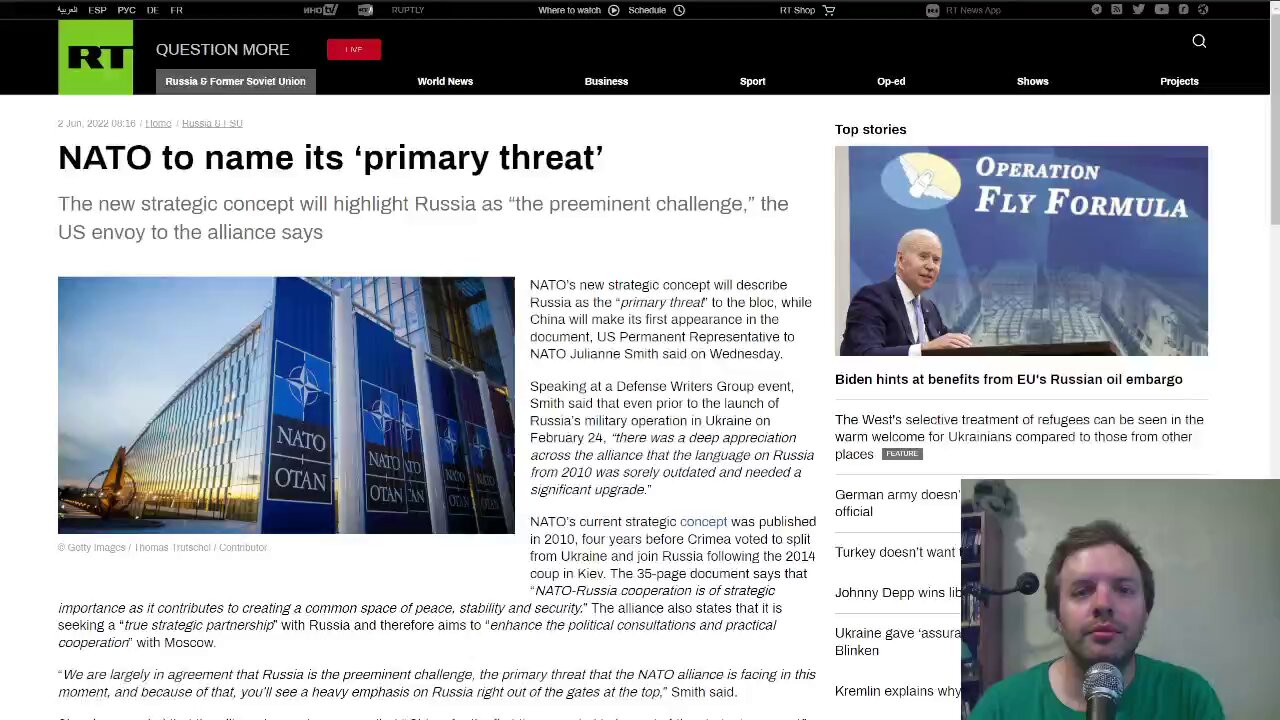Open the Op-ed menu
1280x720 pixels.
(891, 81)
